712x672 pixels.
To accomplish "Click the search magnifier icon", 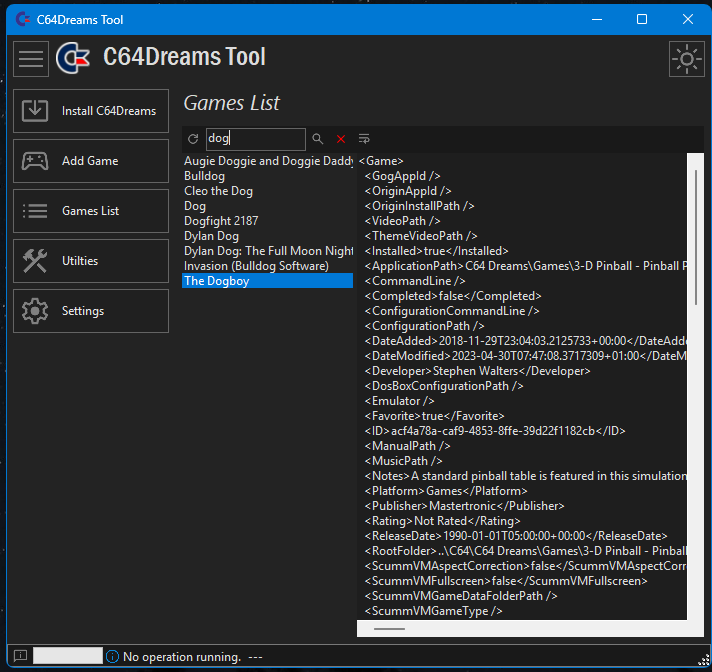I will tap(318, 138).
